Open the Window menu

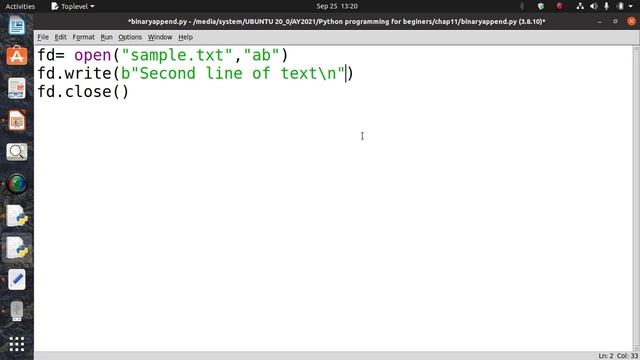pos(160,37)
